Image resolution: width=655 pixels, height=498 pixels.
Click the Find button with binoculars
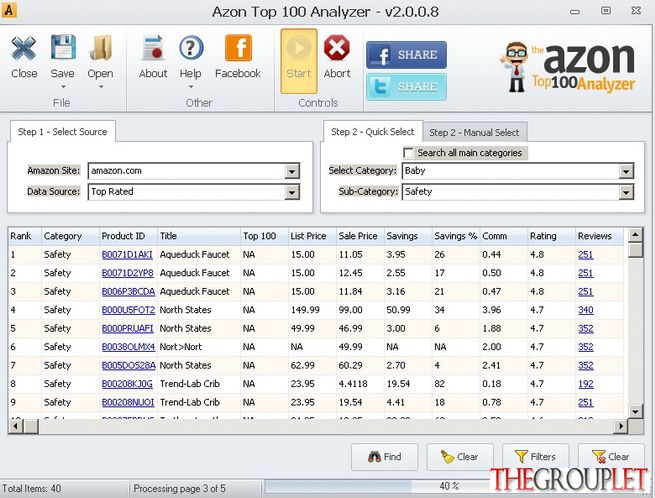[384, 457]
